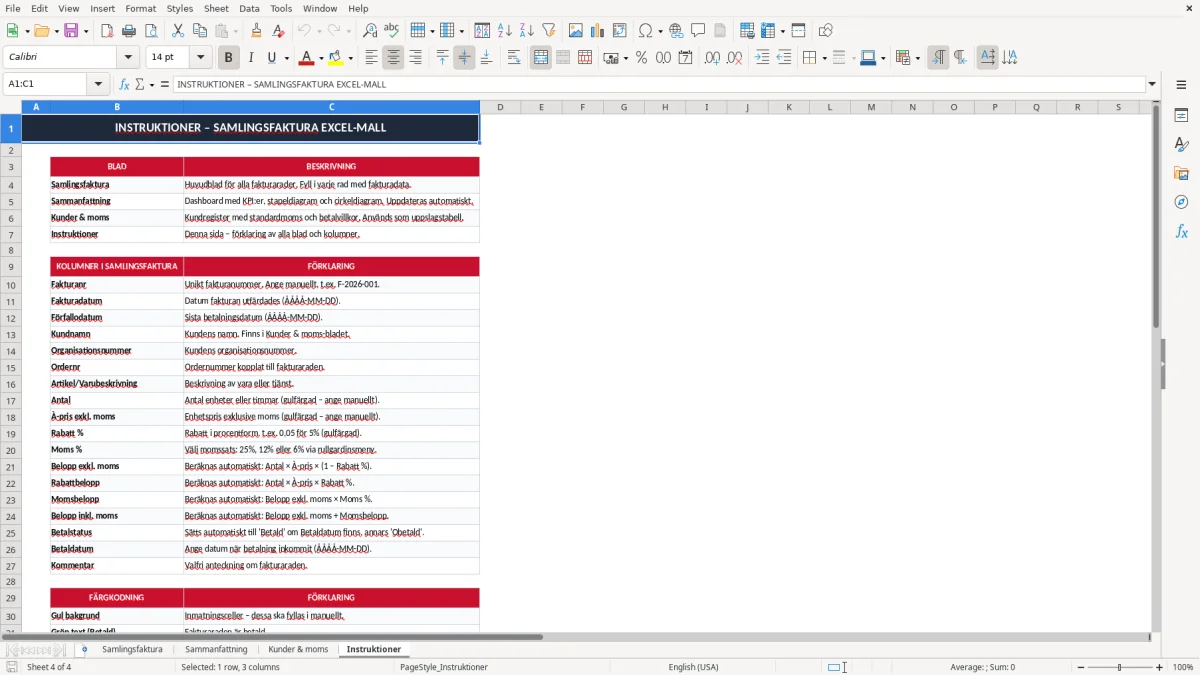The image size is (1200, 675).
Task: Click the Sheet 4 of 4 status text
Action: (49, 667)
